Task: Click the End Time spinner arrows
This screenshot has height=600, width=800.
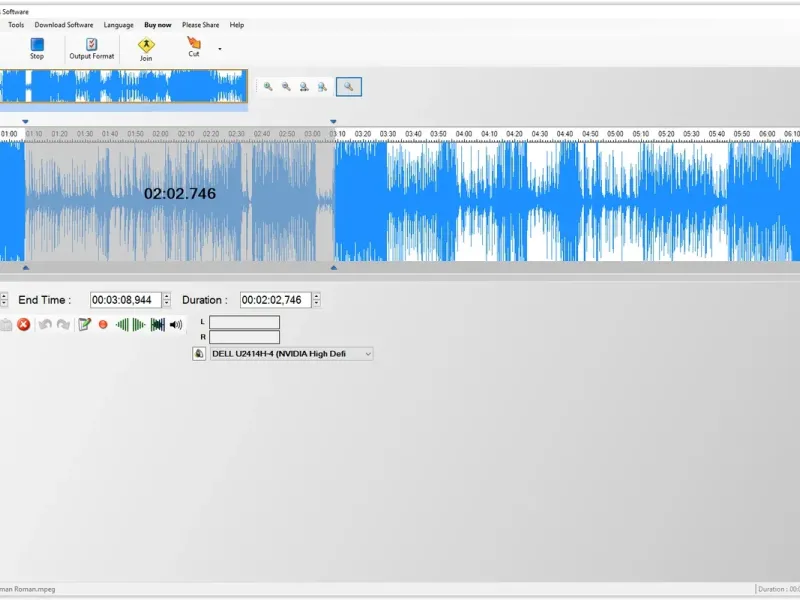Action: pos(166,300)
